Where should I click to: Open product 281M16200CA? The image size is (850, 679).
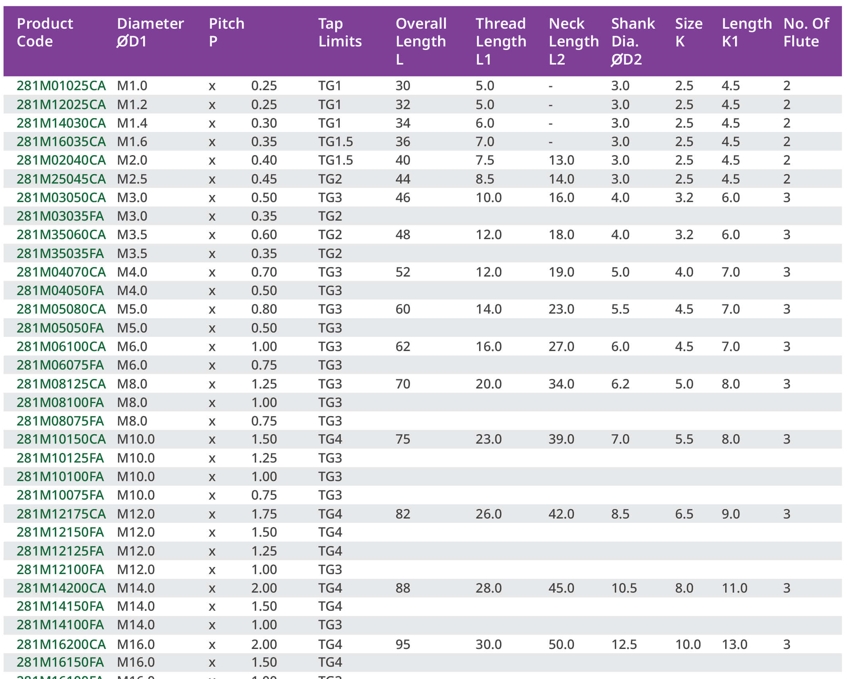click(60, 645)
